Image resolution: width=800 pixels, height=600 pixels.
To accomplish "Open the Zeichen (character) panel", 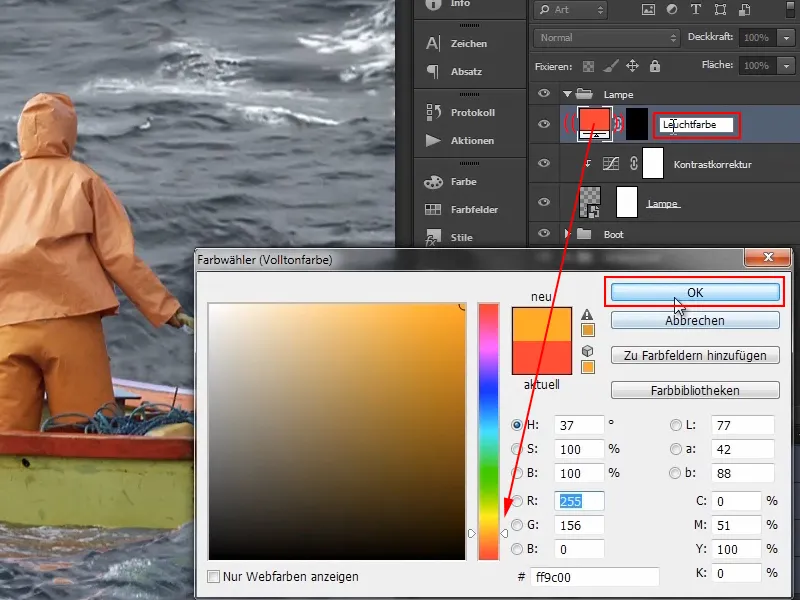I will (x=457, y=43).
